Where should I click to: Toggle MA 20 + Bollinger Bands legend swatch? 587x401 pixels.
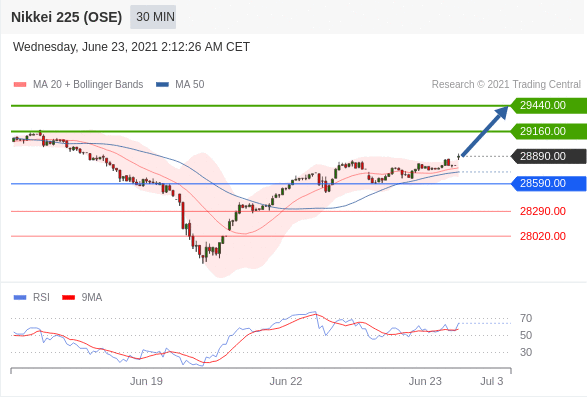coord(20,85)
